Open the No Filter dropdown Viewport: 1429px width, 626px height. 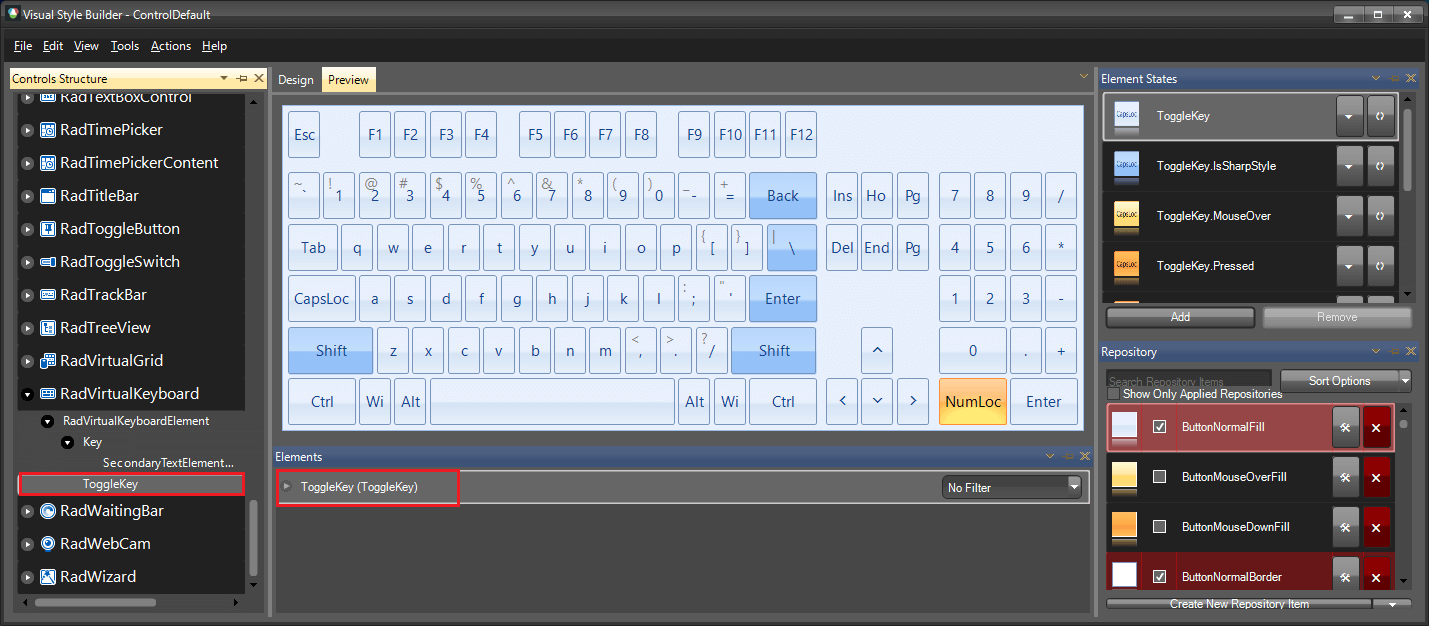[1074, 487]
